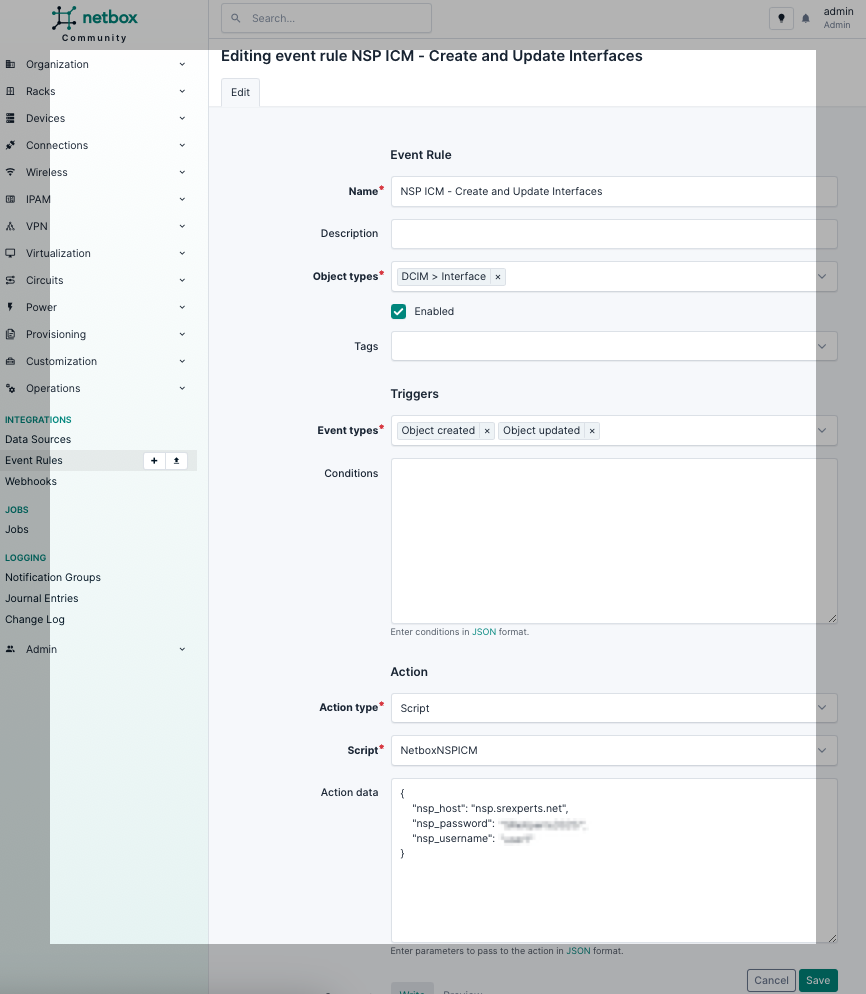Click the Save button
Image resolution: width=866 pixels, height=994 pixels.
[817, 980]
